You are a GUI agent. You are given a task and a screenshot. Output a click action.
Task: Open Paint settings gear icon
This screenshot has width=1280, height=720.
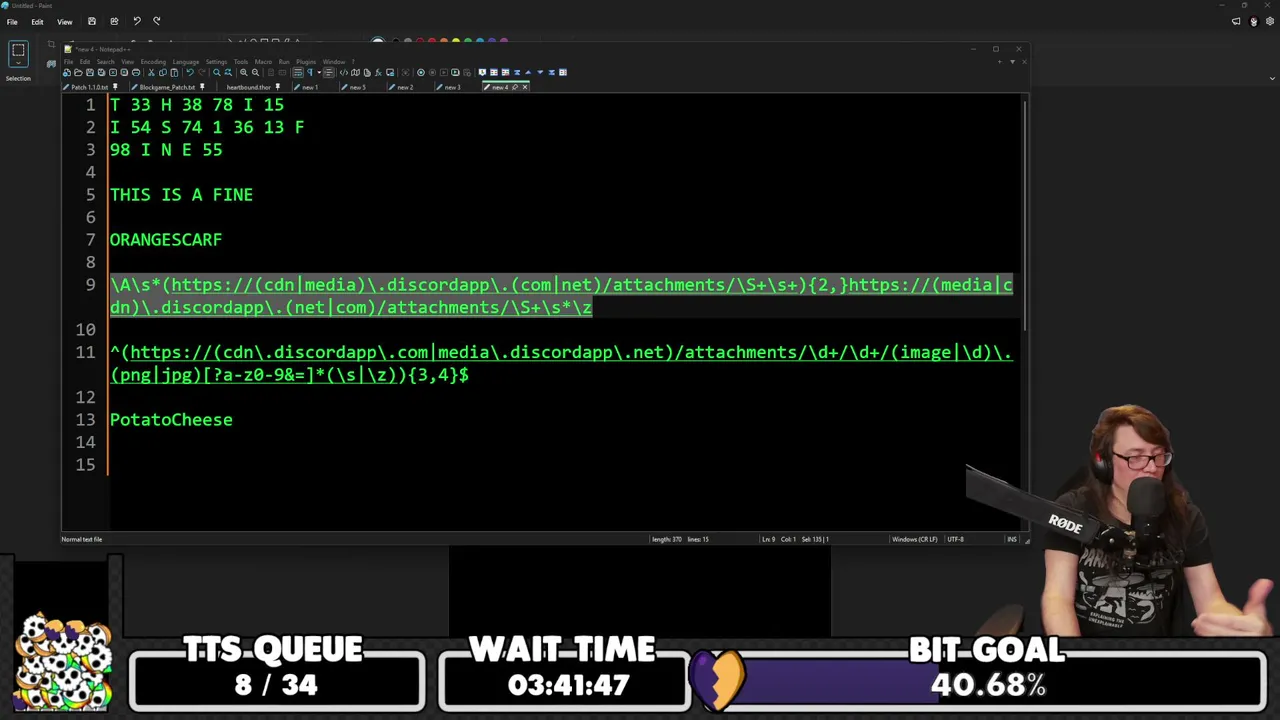1271,21
